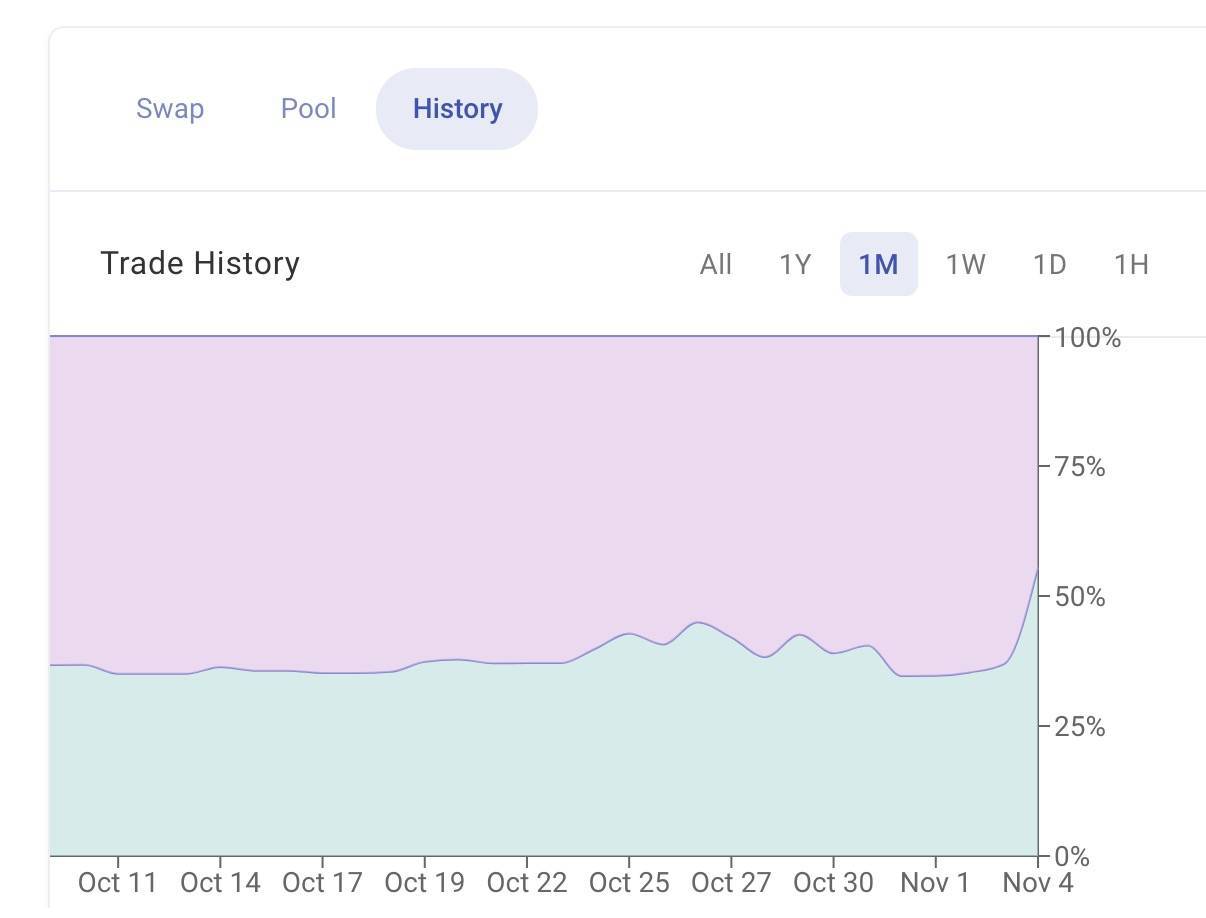This screenshot has height=918, width=1206.
Task: Switch chart range to 1W
Action: 965,265
